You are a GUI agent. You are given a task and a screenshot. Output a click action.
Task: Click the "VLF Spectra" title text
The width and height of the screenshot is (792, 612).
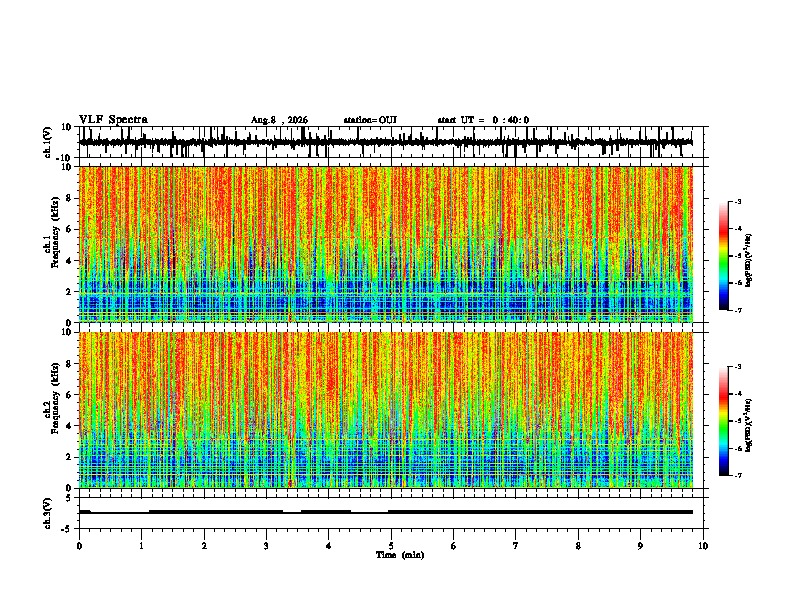[113, 120]
